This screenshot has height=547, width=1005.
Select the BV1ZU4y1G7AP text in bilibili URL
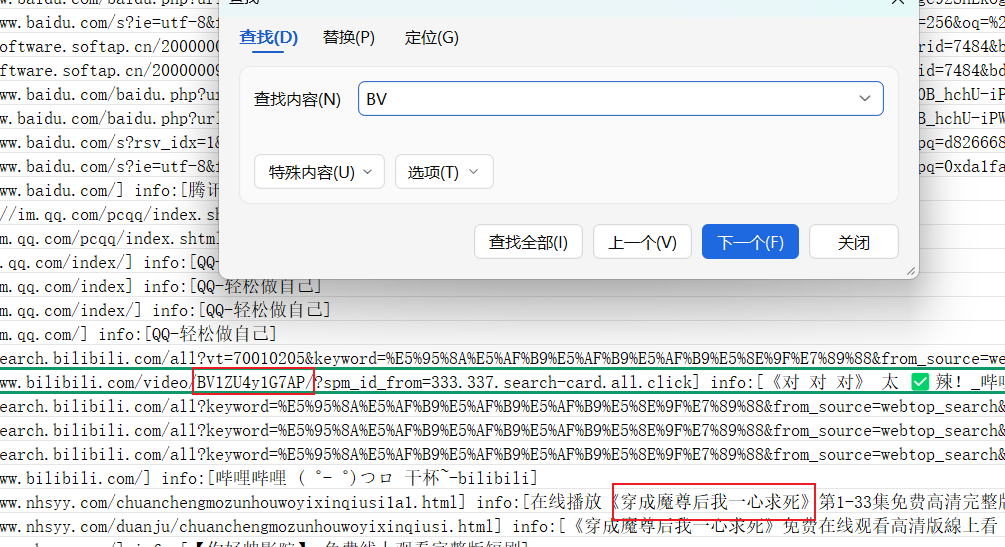[251, 383]
